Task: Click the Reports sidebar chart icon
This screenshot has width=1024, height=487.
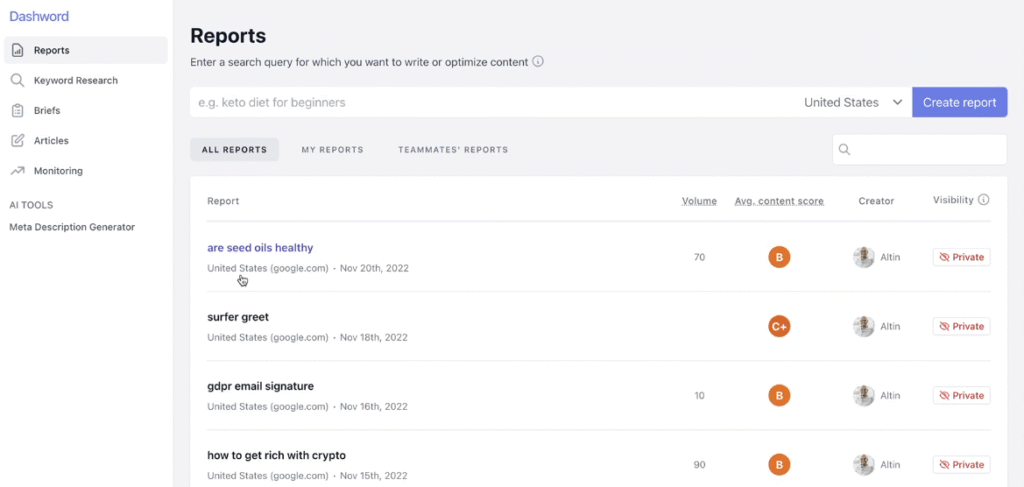Action: pyautogui.click(x=17, y=50)
